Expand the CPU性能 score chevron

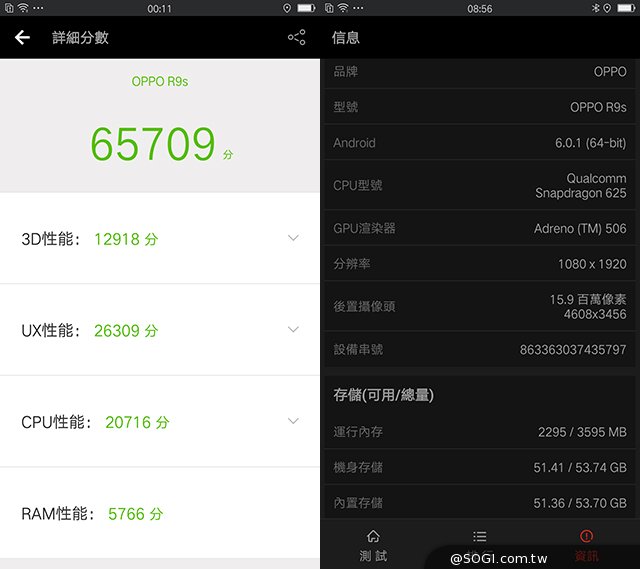(293, 420)
